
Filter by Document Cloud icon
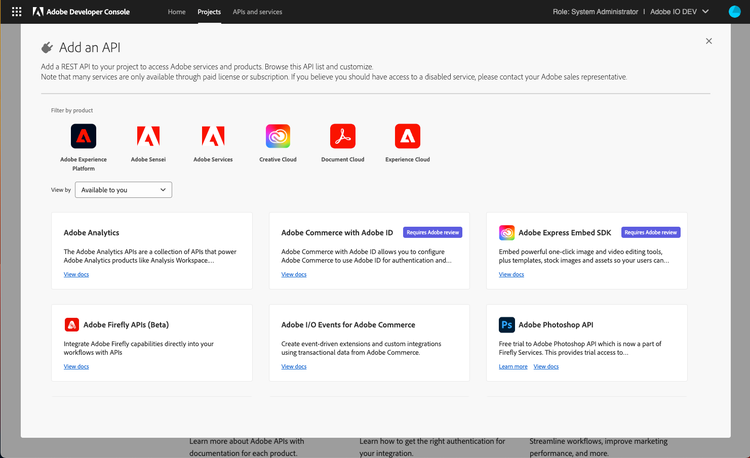(x=342, y=136)
